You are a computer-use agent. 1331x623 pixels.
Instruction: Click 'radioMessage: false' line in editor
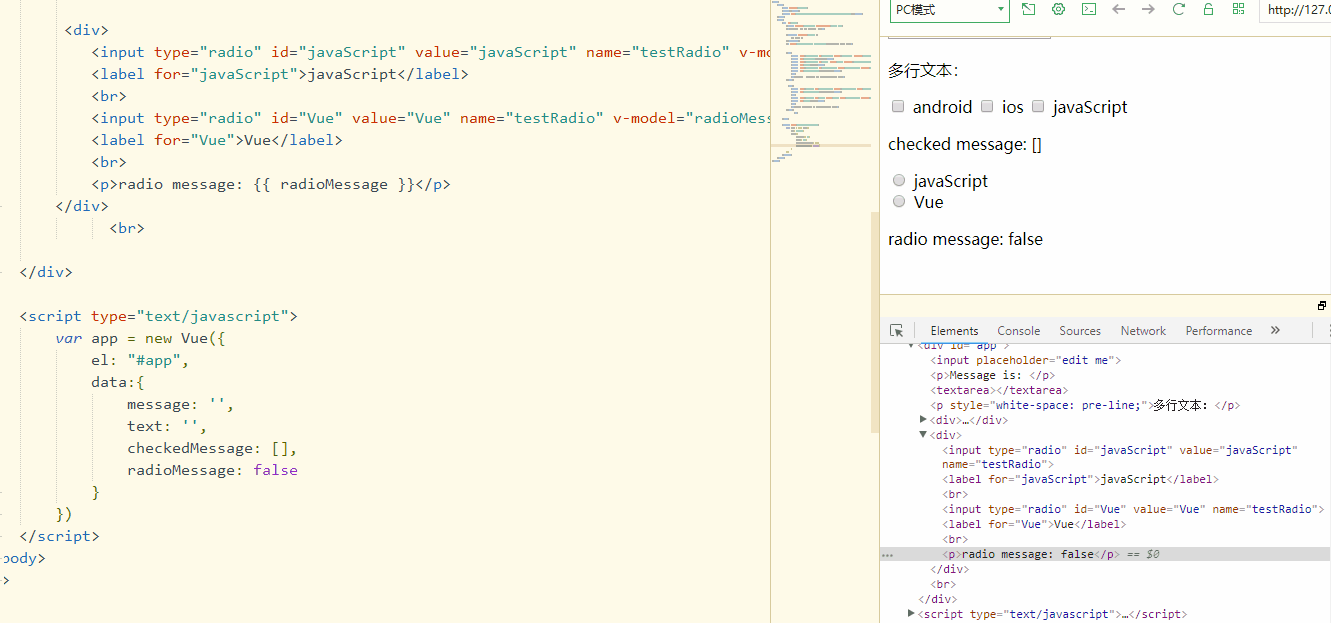click(x=212, y=470)
